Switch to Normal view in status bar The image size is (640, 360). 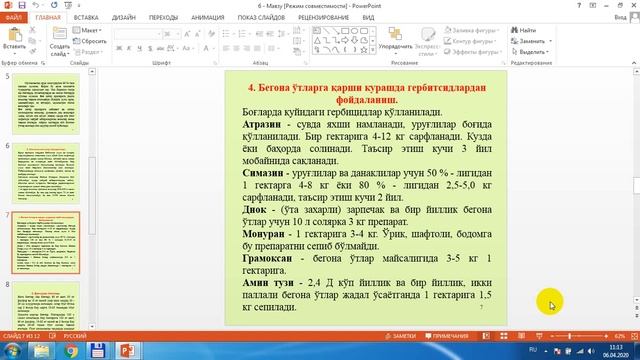coord(486,336)
